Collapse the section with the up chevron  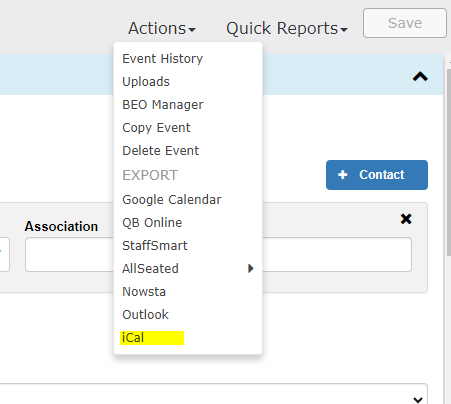point(420,77)
